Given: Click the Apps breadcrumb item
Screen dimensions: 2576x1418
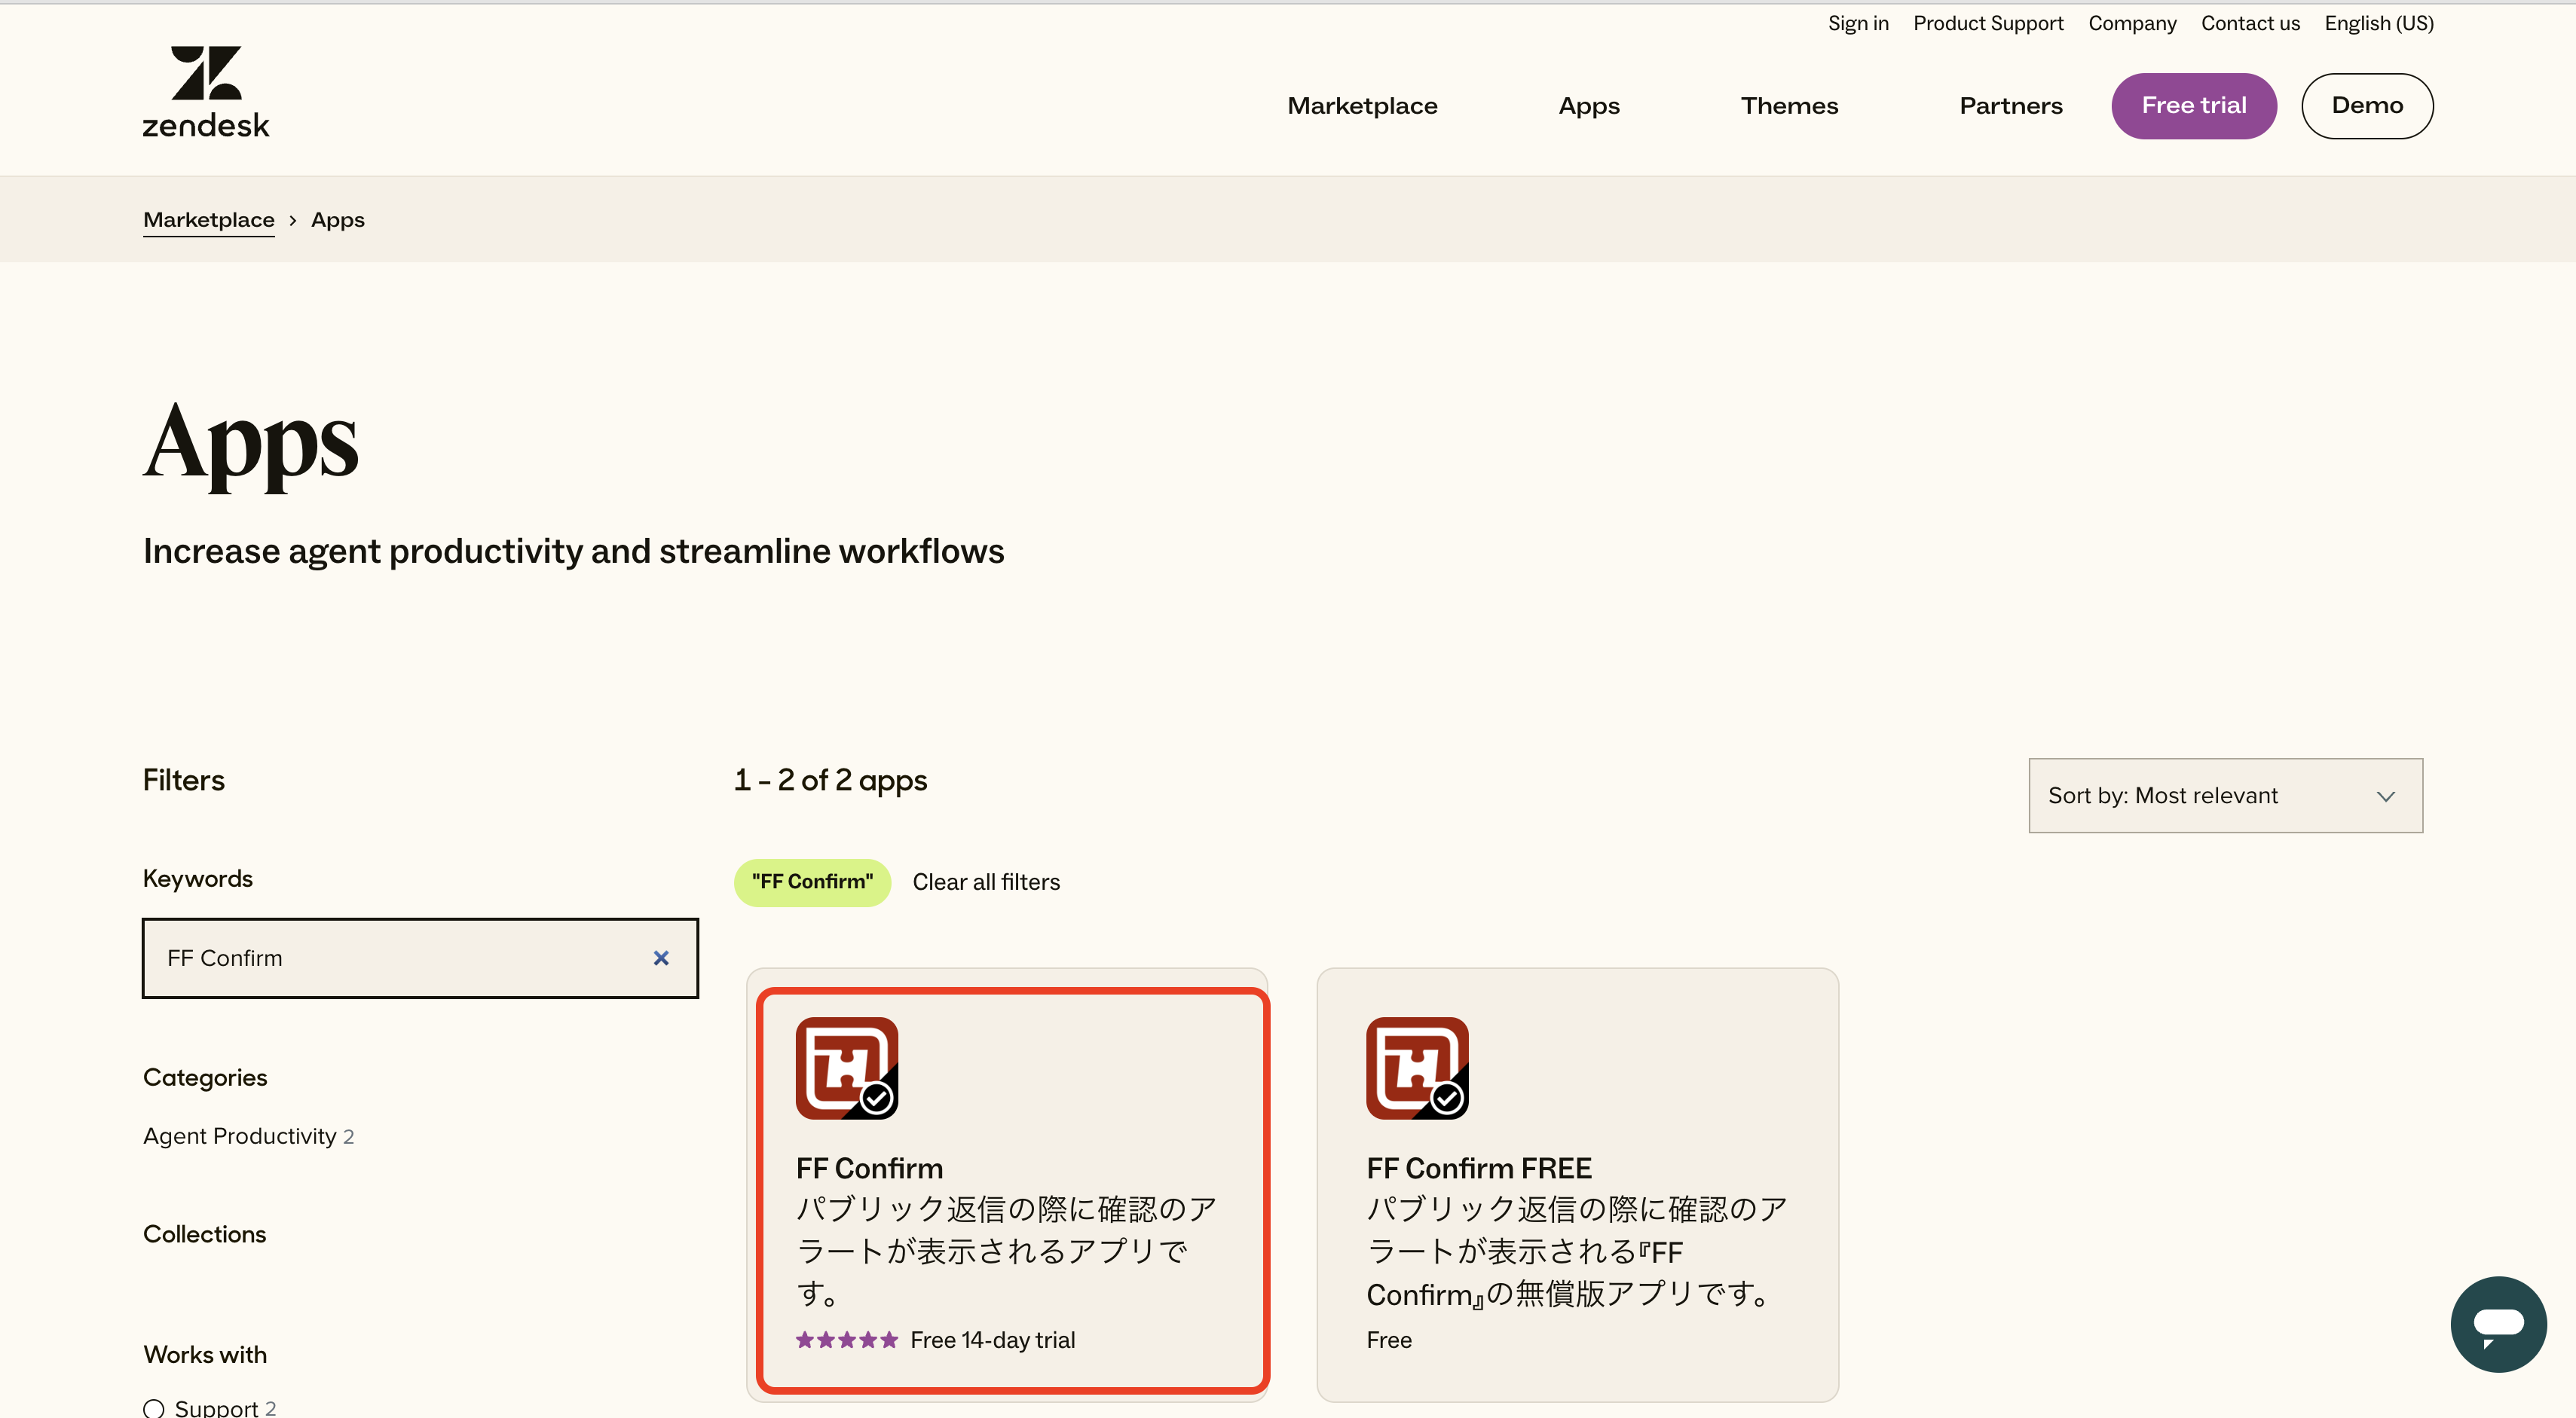Looking at the screenshot, I should pos(338,220).
